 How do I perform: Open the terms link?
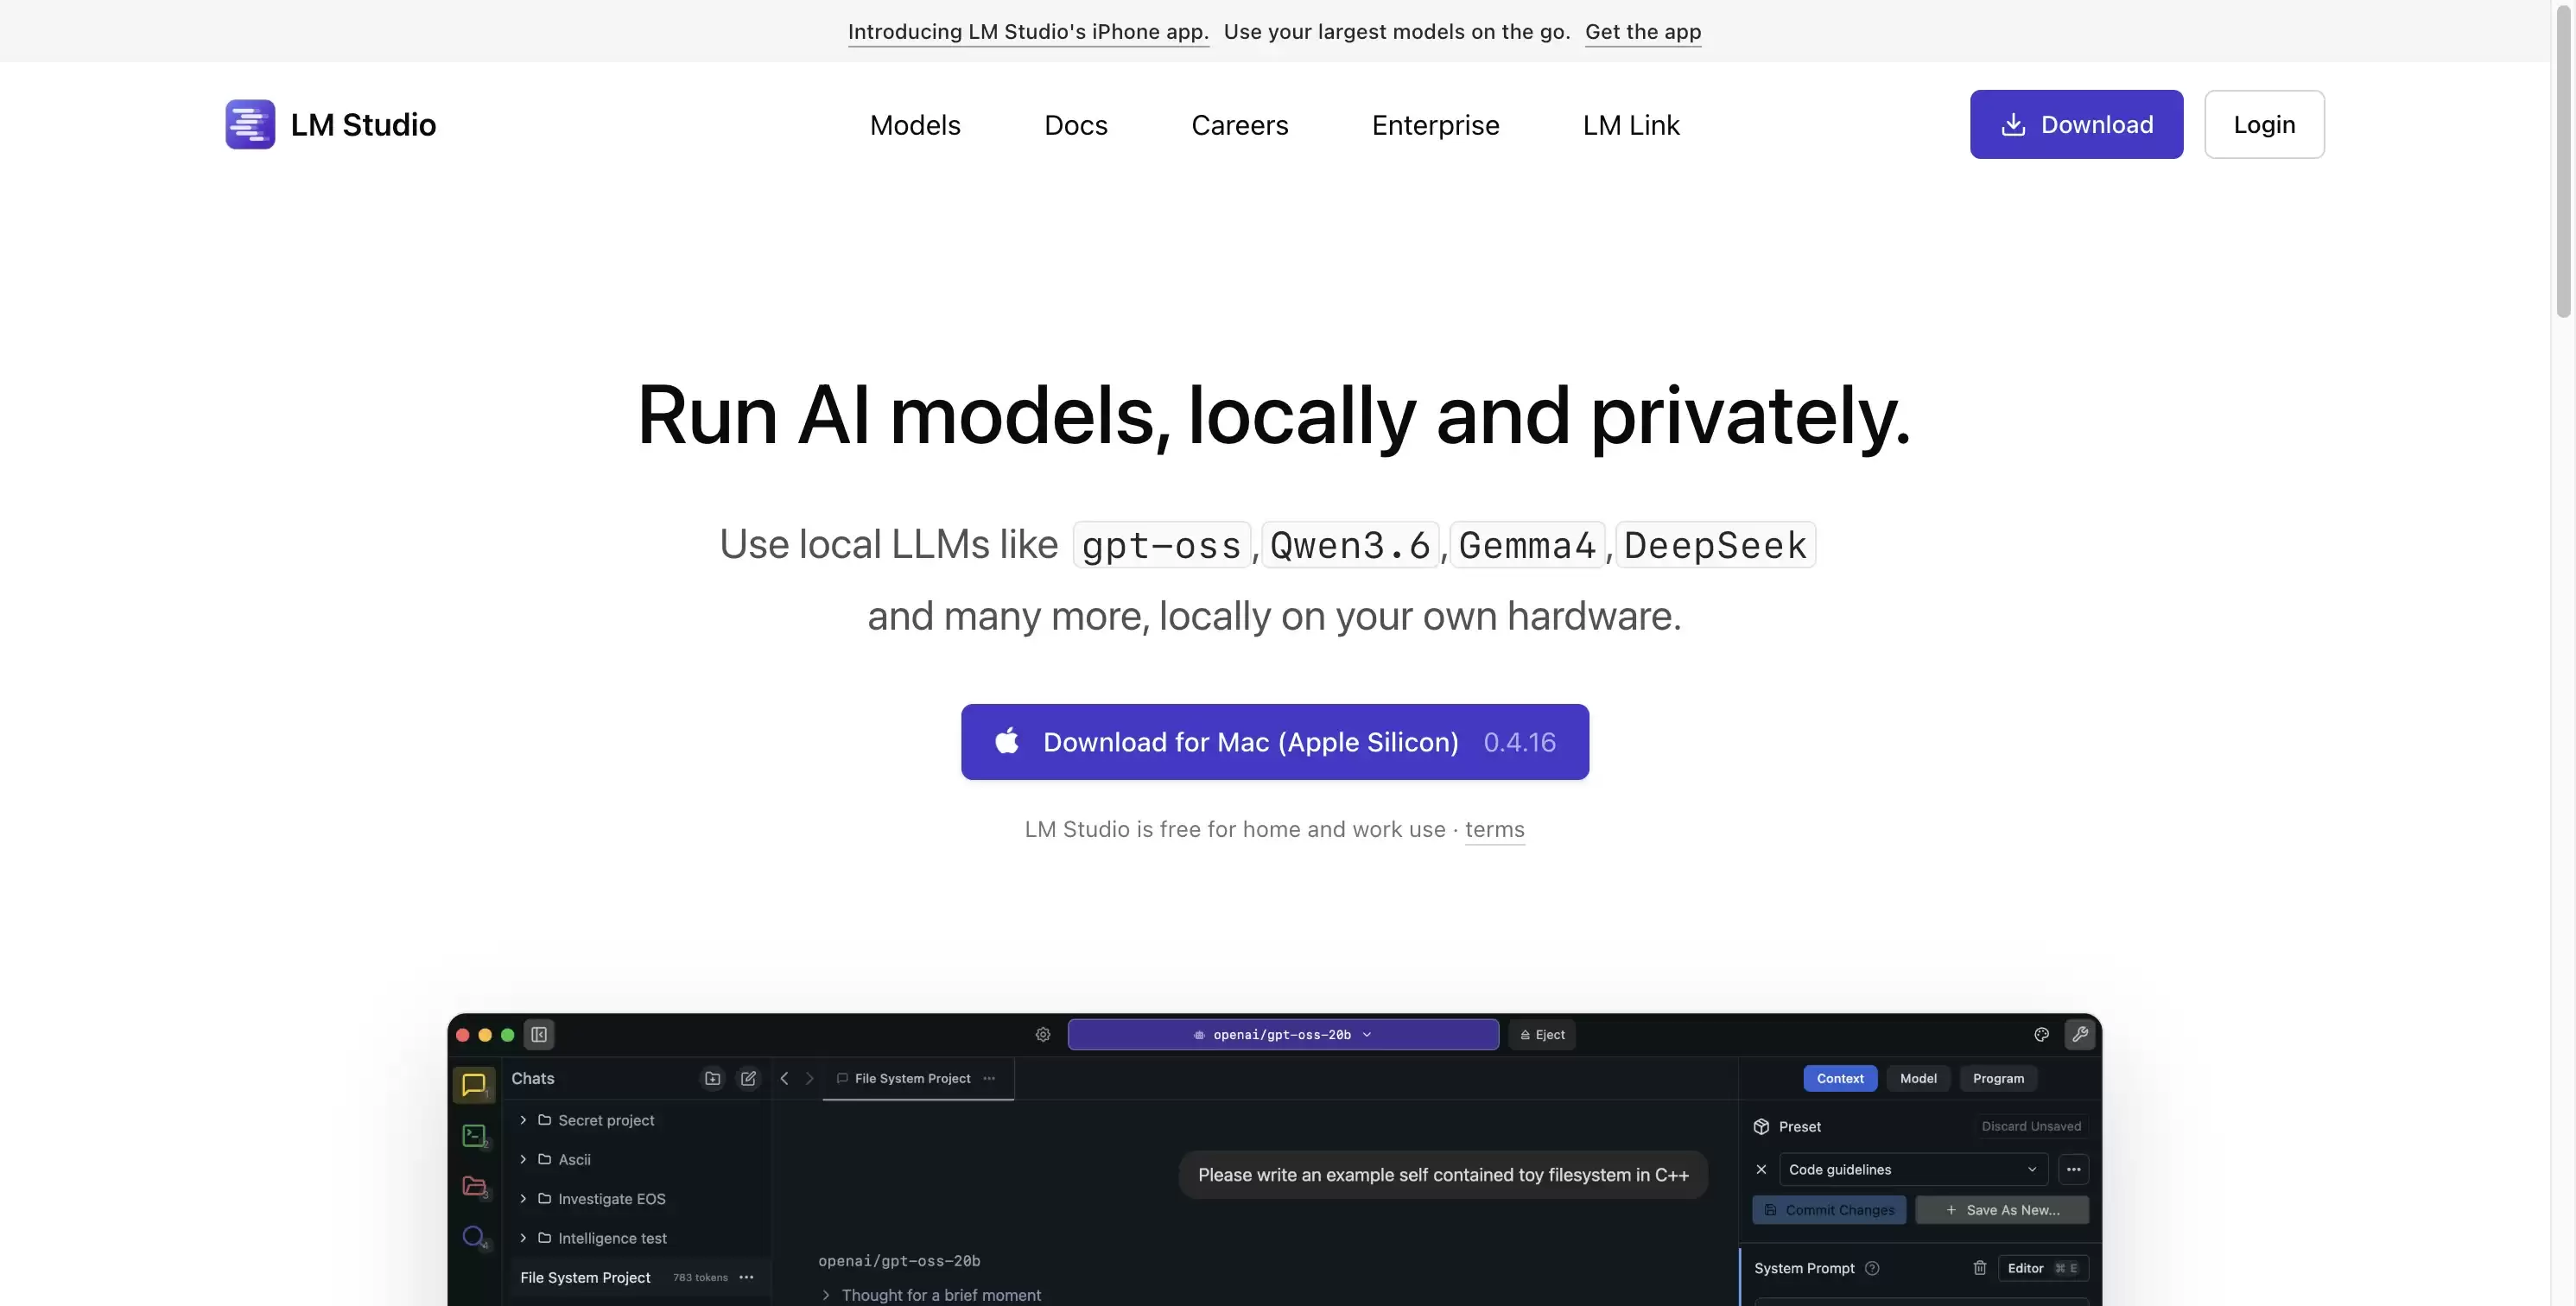(1494, 829)
